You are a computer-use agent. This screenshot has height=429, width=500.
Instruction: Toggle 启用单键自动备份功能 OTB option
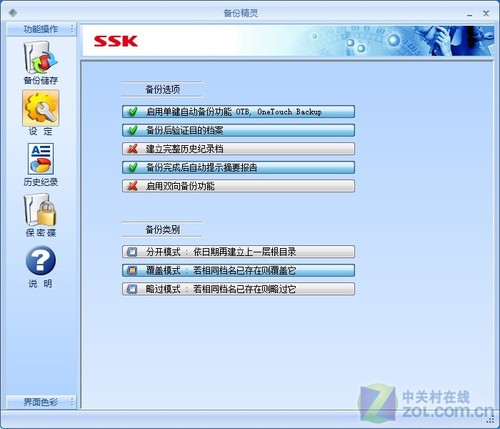(x=238, y=112)
